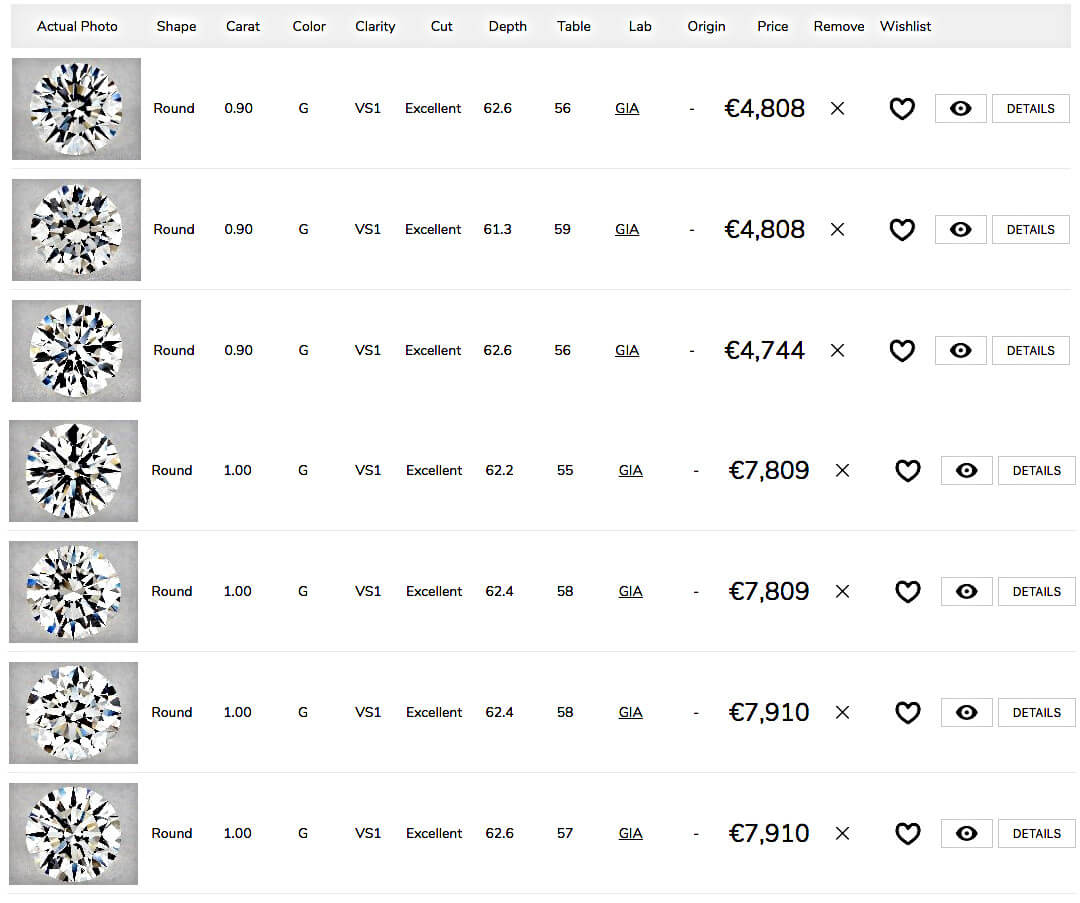Image resolution: width=1080 pixels, height=903 pixels.
Task: Open DETAILS for the first €4,808 diamond
Action: 1030,109
